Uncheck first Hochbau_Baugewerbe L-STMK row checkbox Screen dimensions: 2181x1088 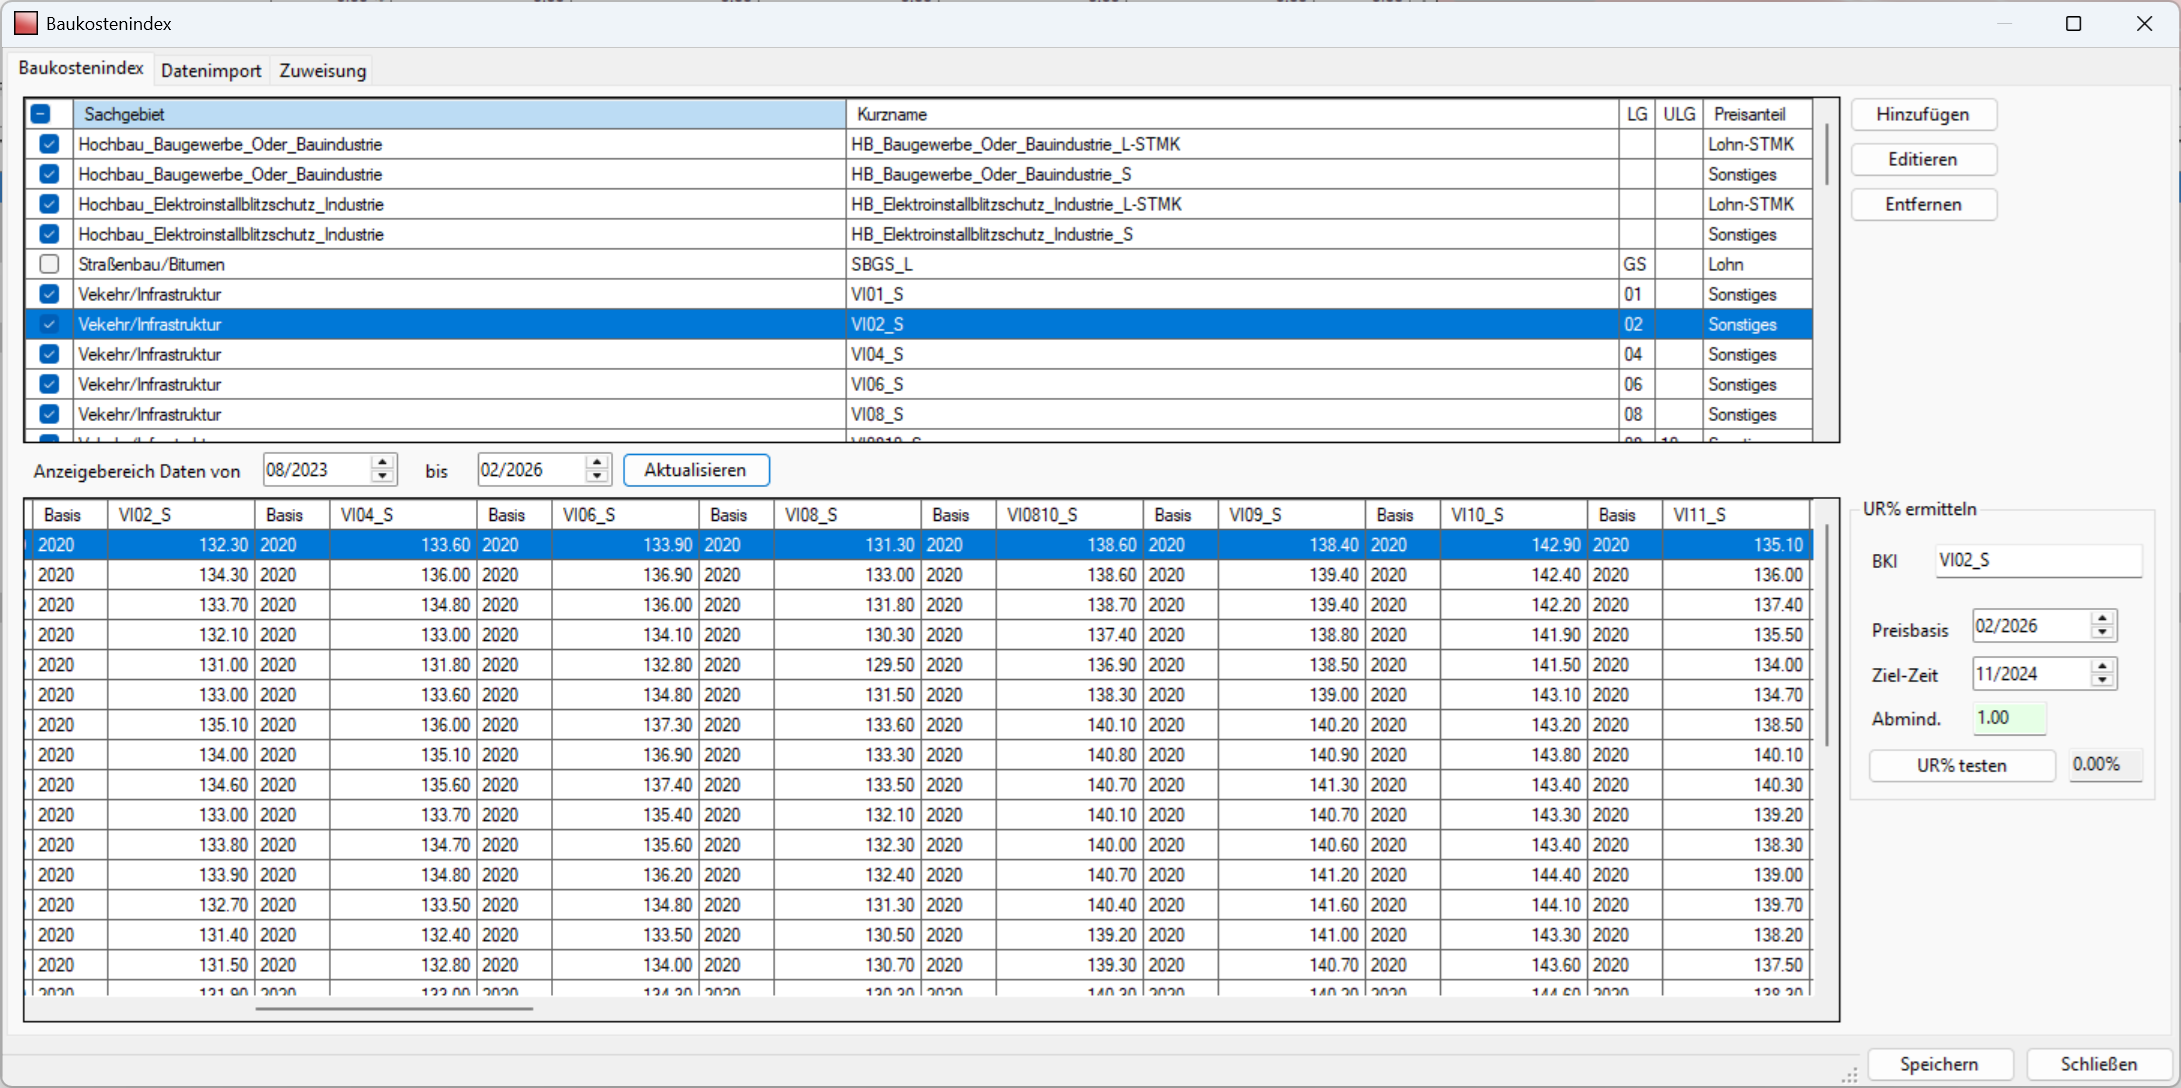[49, 144]
